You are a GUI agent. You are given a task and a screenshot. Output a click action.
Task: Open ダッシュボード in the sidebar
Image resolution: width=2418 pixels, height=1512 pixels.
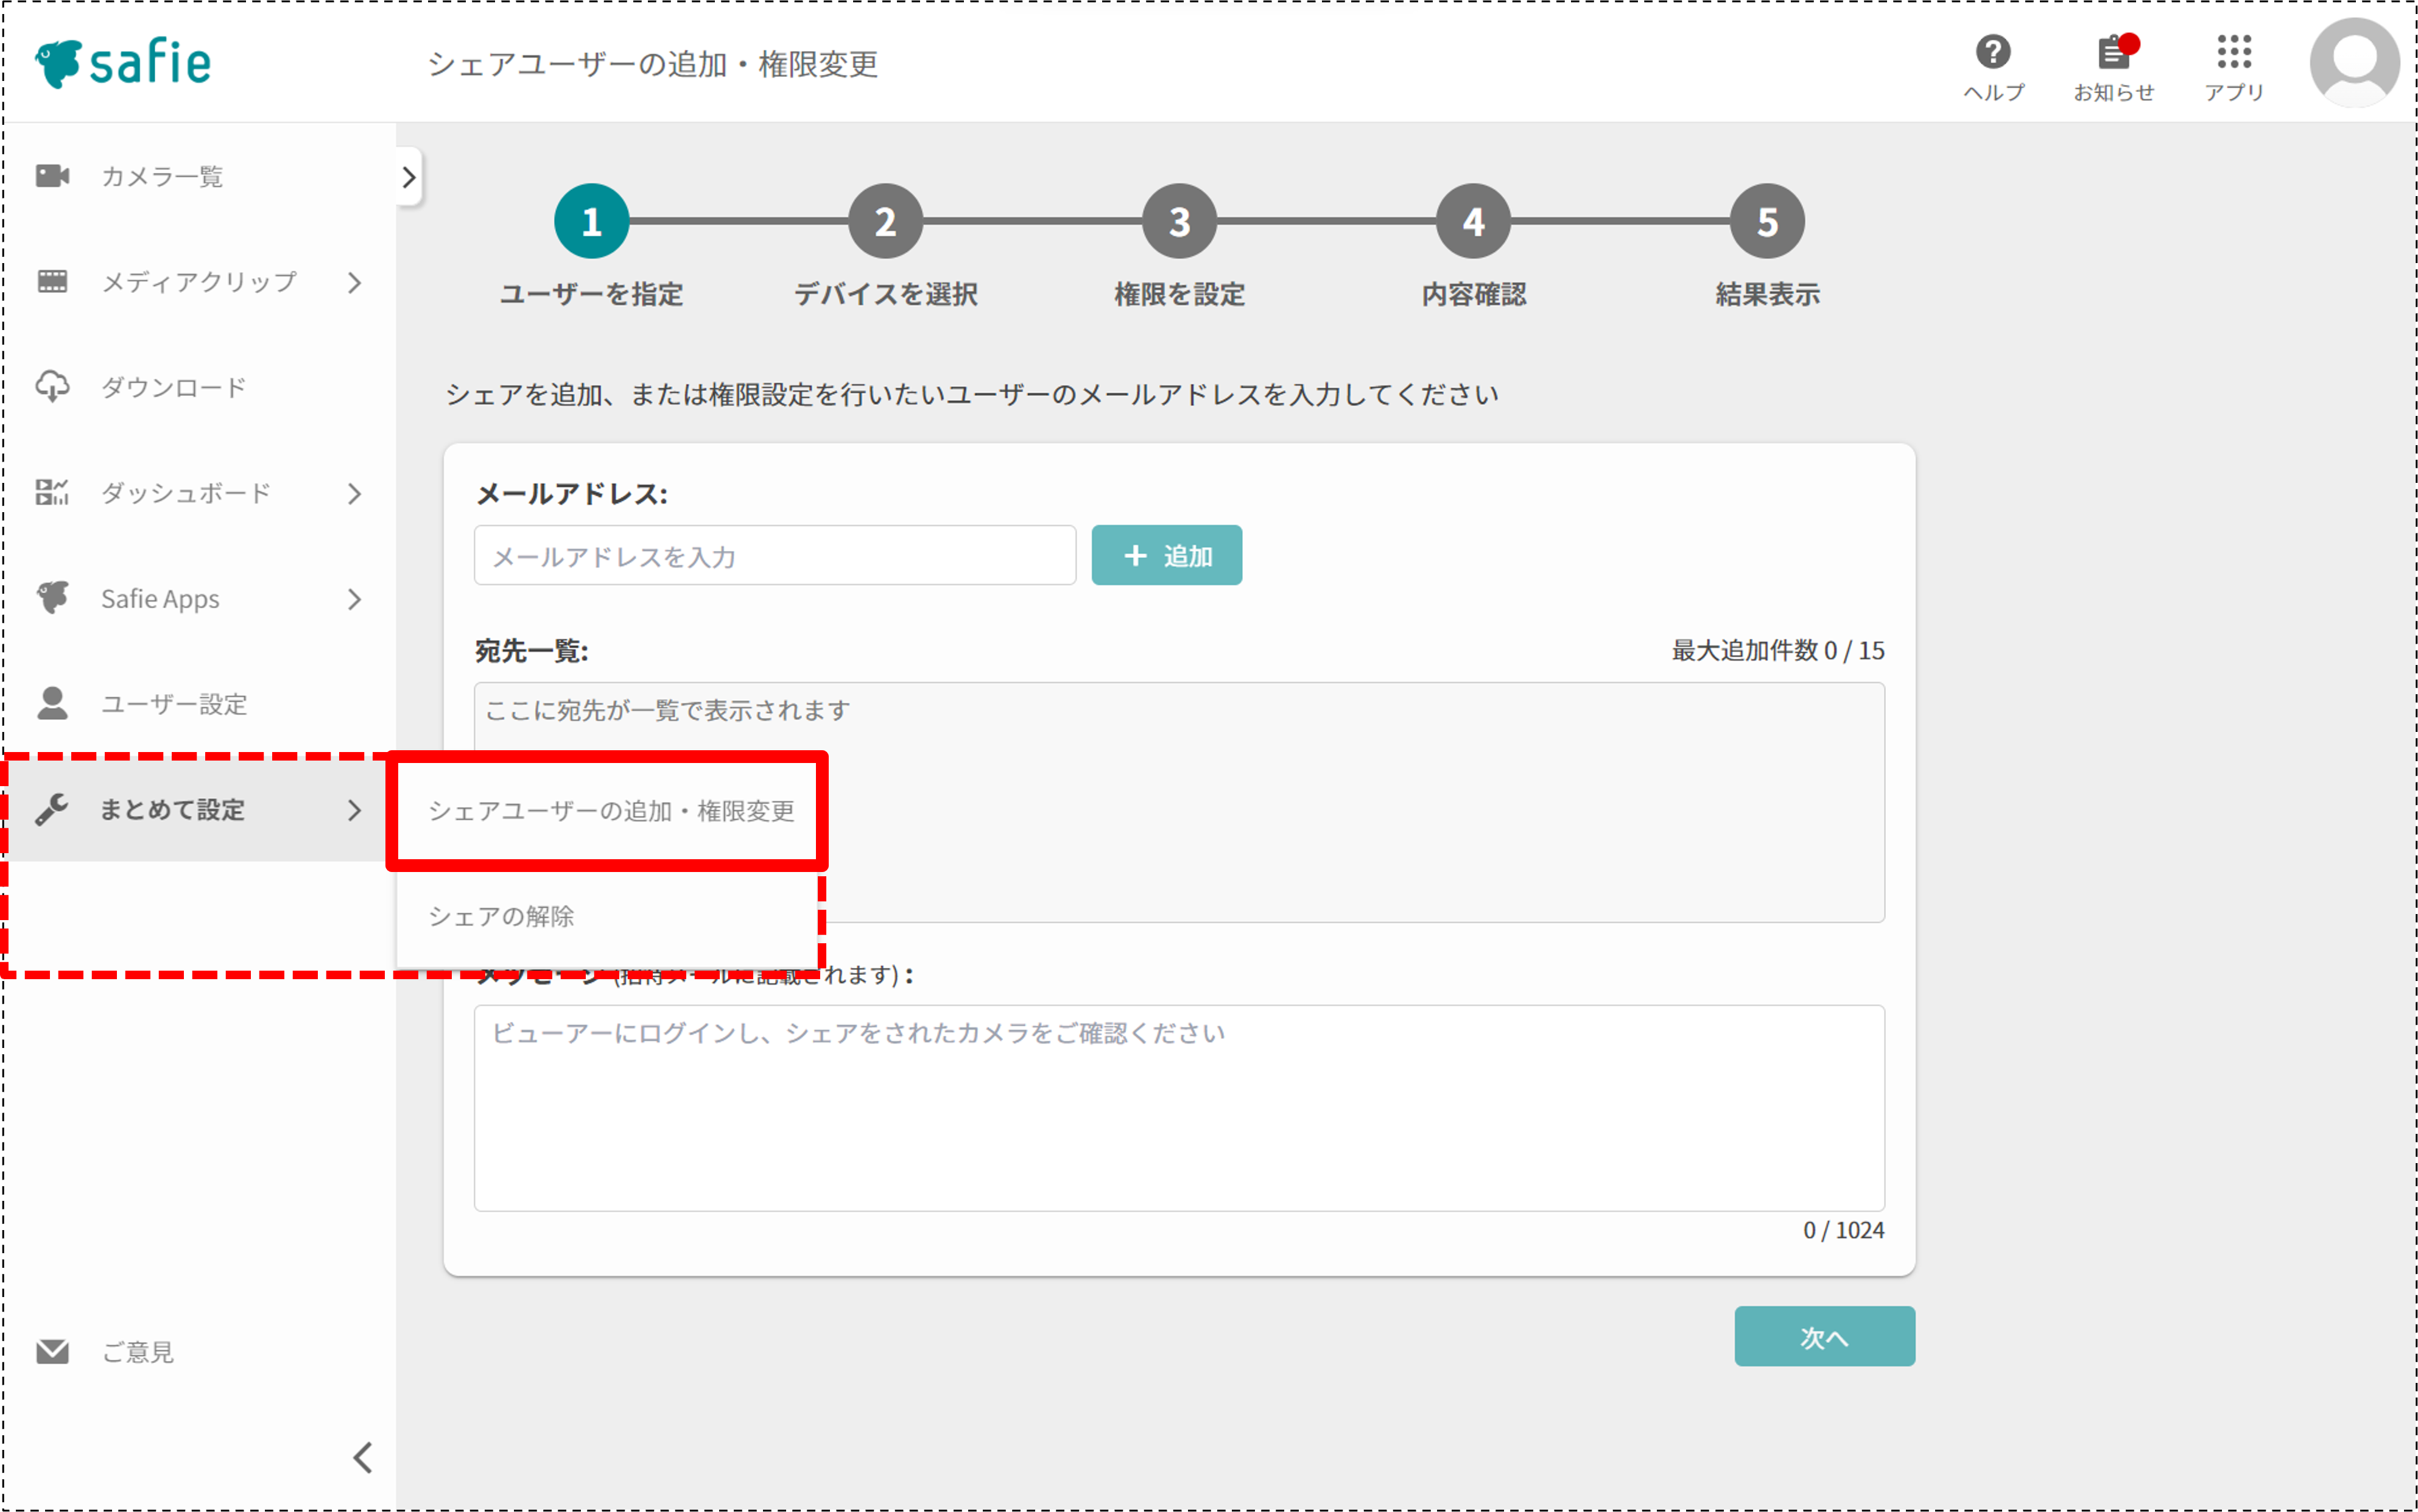pos(198,494)
